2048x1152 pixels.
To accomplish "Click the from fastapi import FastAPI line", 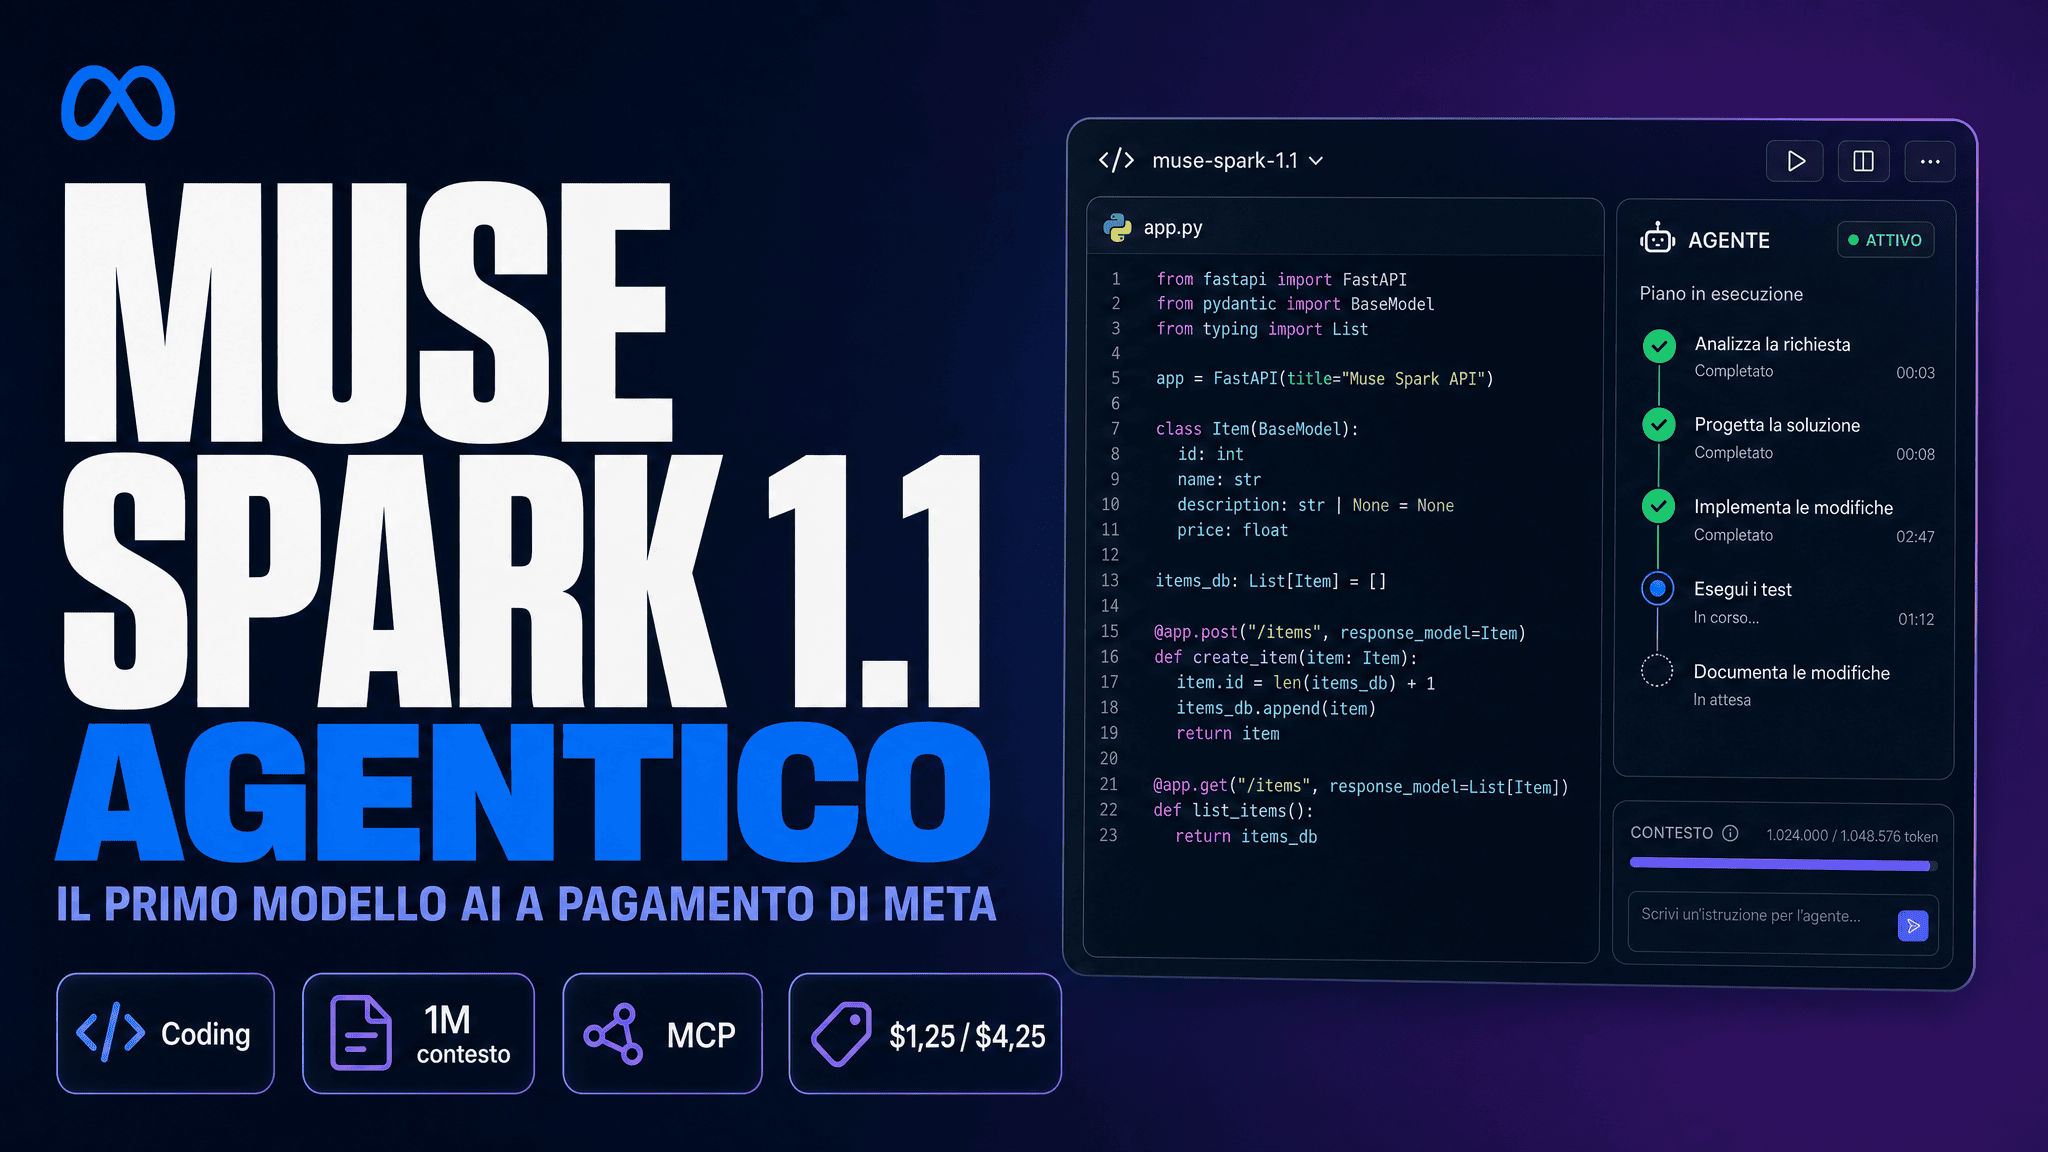I will tap(1282, 279).
